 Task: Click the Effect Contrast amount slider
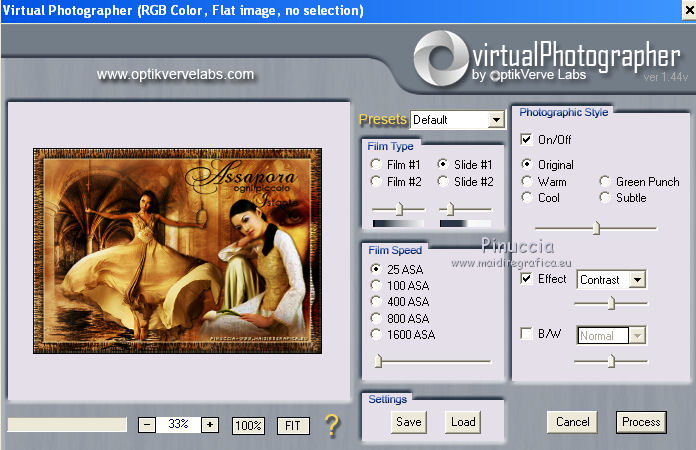(x=611, y=304)
